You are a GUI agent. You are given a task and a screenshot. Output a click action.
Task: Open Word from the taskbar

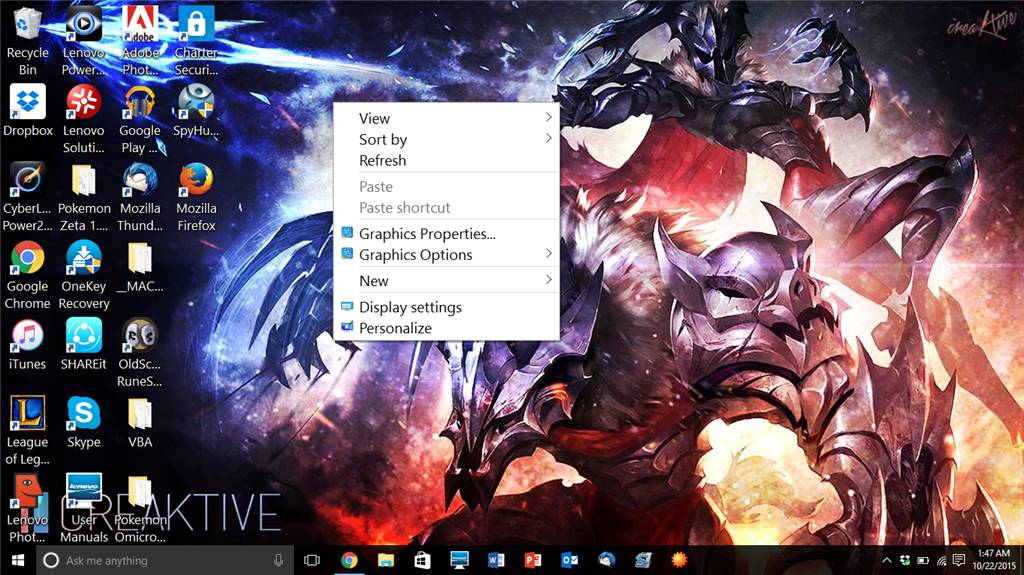click(496, 560)
